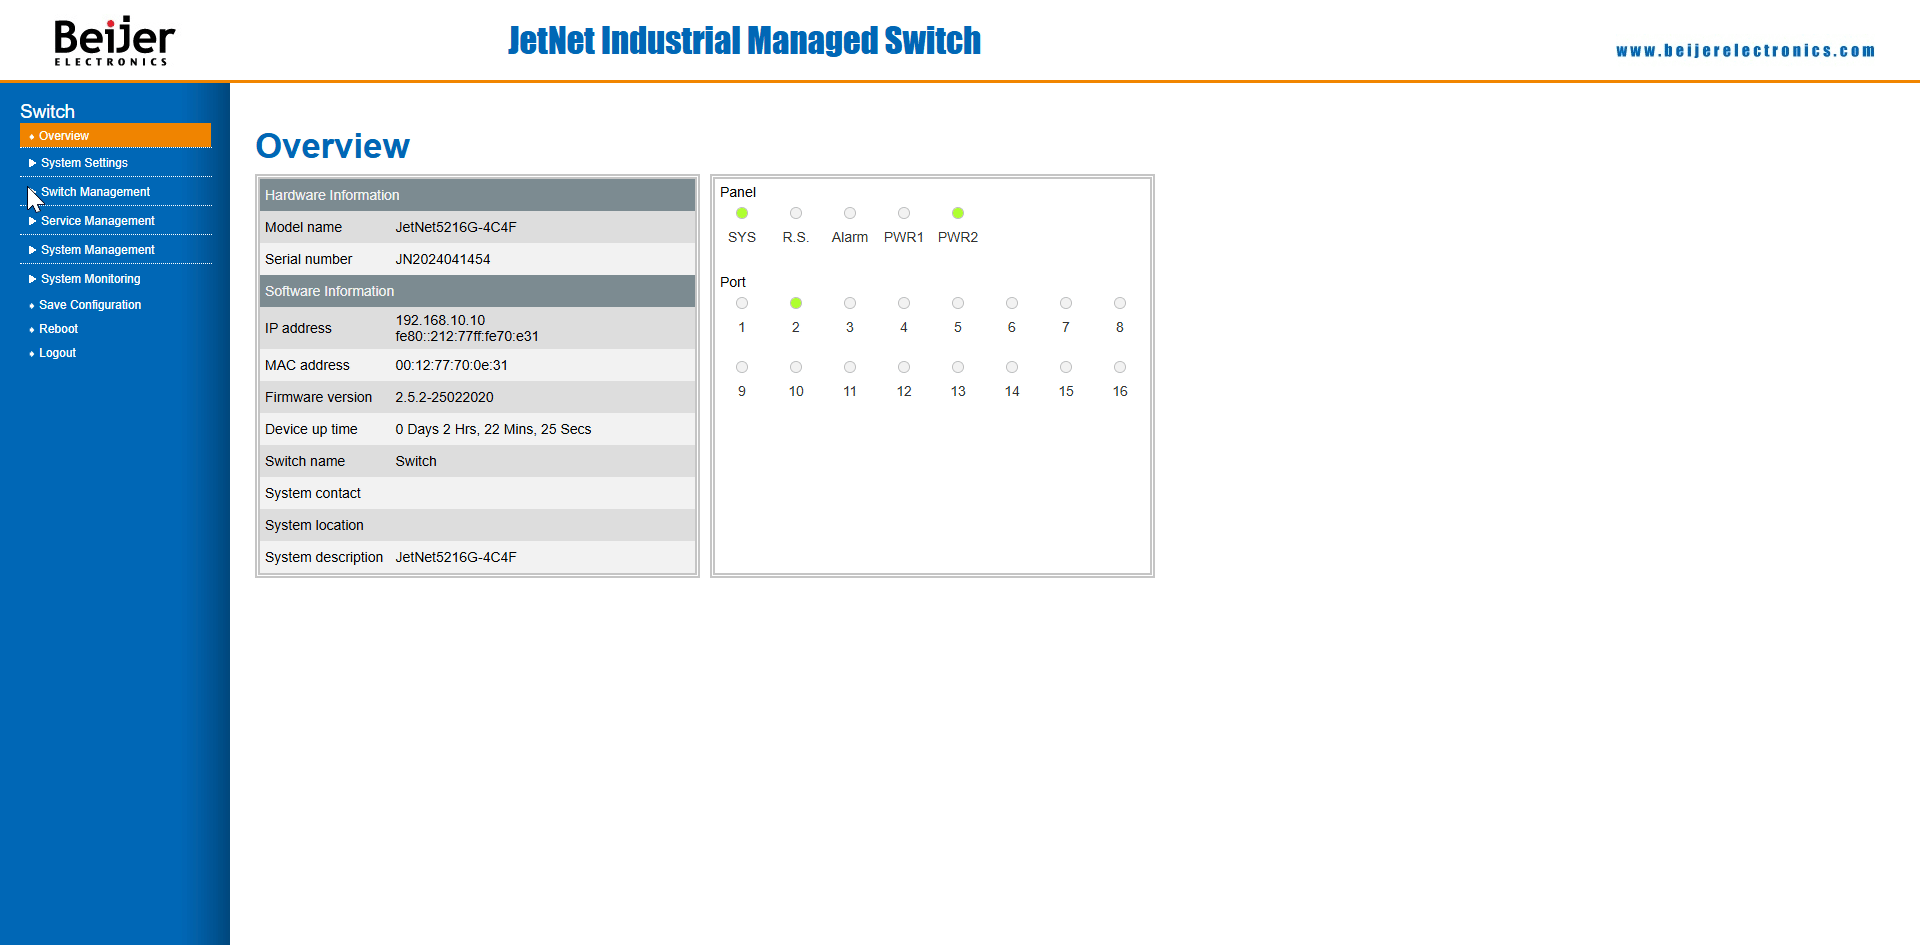The width and height of the screenshot is (1920, 945).
Task: Expand the Switch Management menu
Action: tap(95, 192)
